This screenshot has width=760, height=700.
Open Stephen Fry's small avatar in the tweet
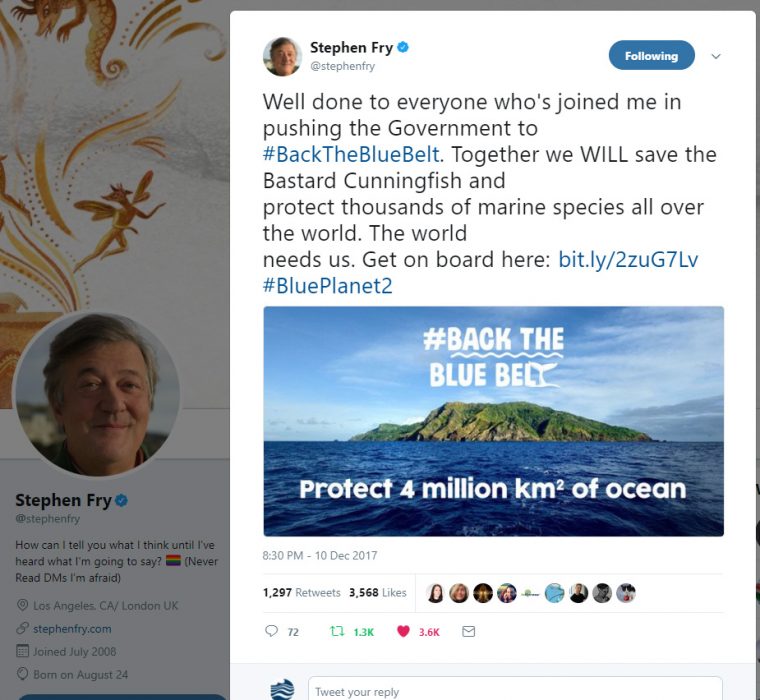[x=282, y=56]
